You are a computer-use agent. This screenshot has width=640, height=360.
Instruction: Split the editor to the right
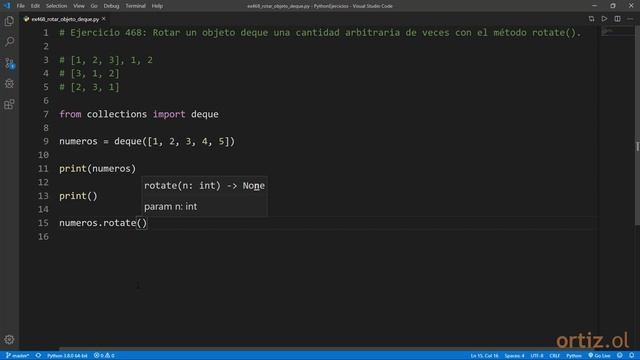tap(618, 19)
